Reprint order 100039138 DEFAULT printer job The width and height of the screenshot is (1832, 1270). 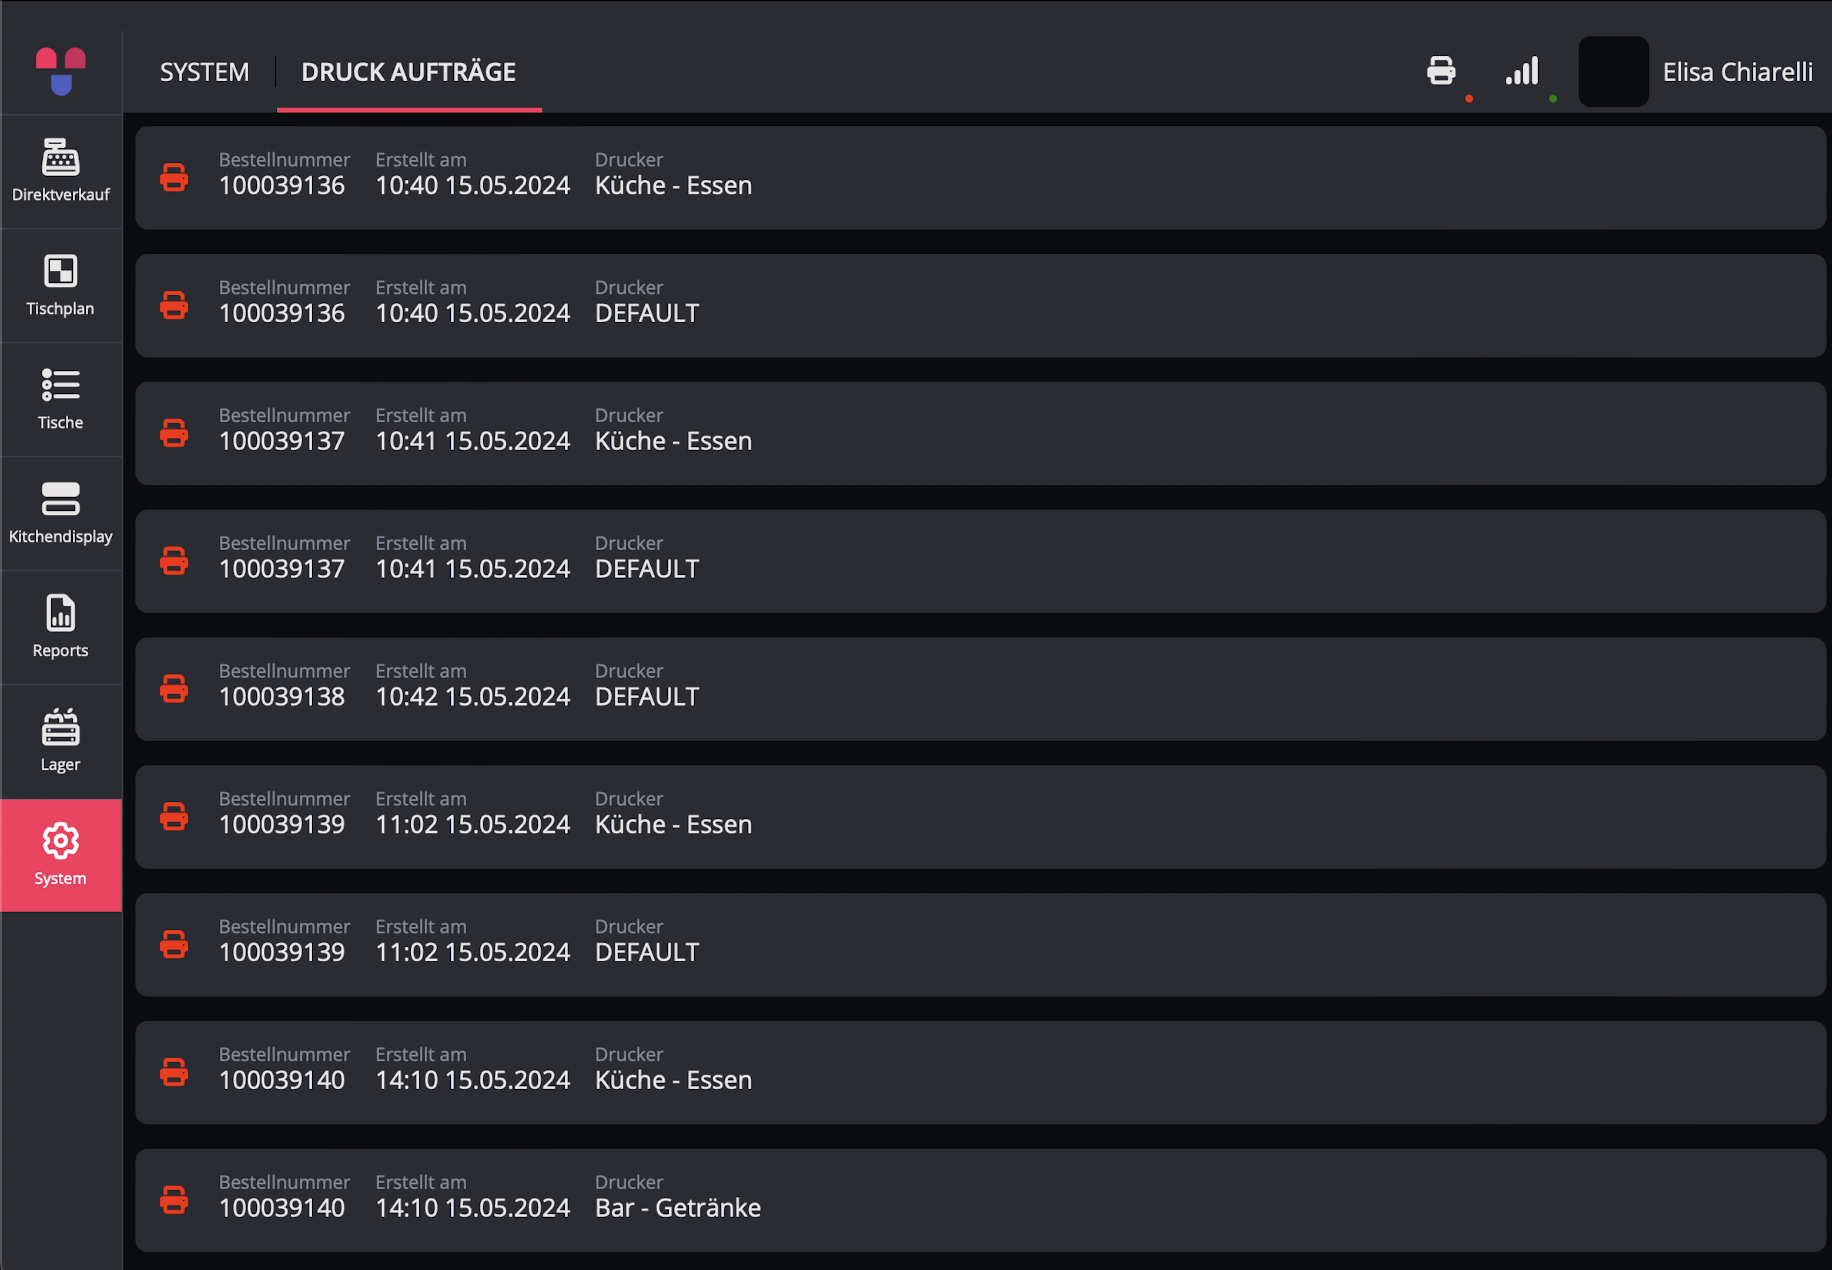pyautogui.click(x=174, y=689)
